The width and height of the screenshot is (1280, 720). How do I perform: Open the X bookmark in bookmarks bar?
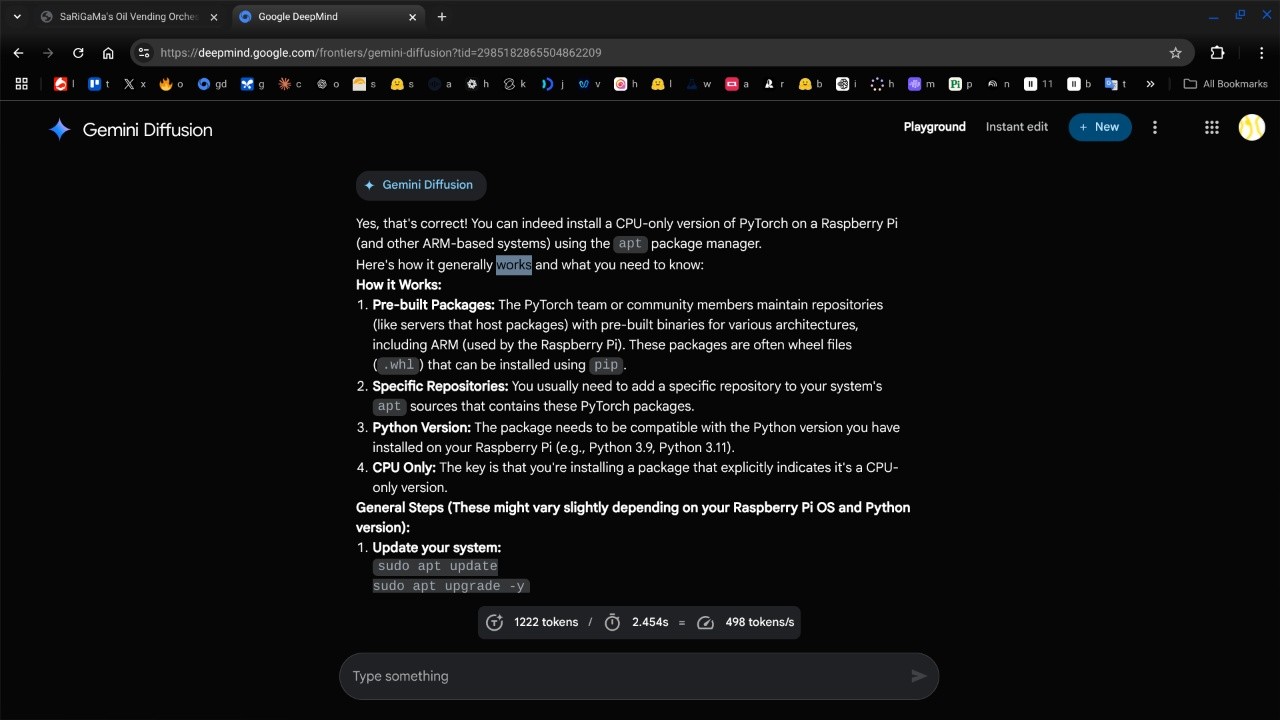pyautogui.click(x=134, y=84)
